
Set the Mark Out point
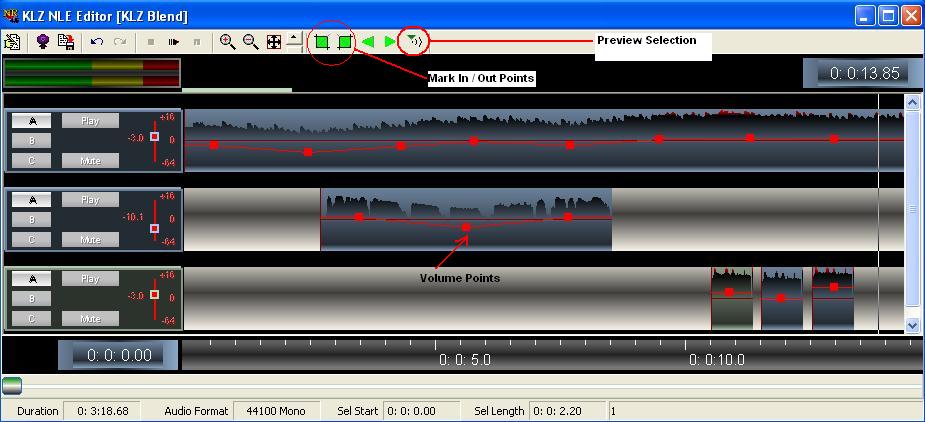[346, 42]
